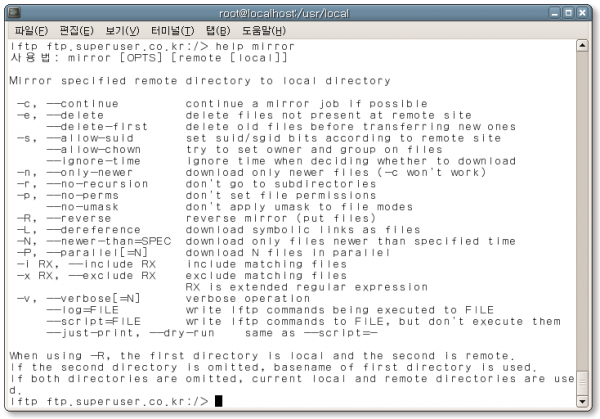Click 'verbose operation' description
The image size is (600, 419).
(x=248, y=298)
